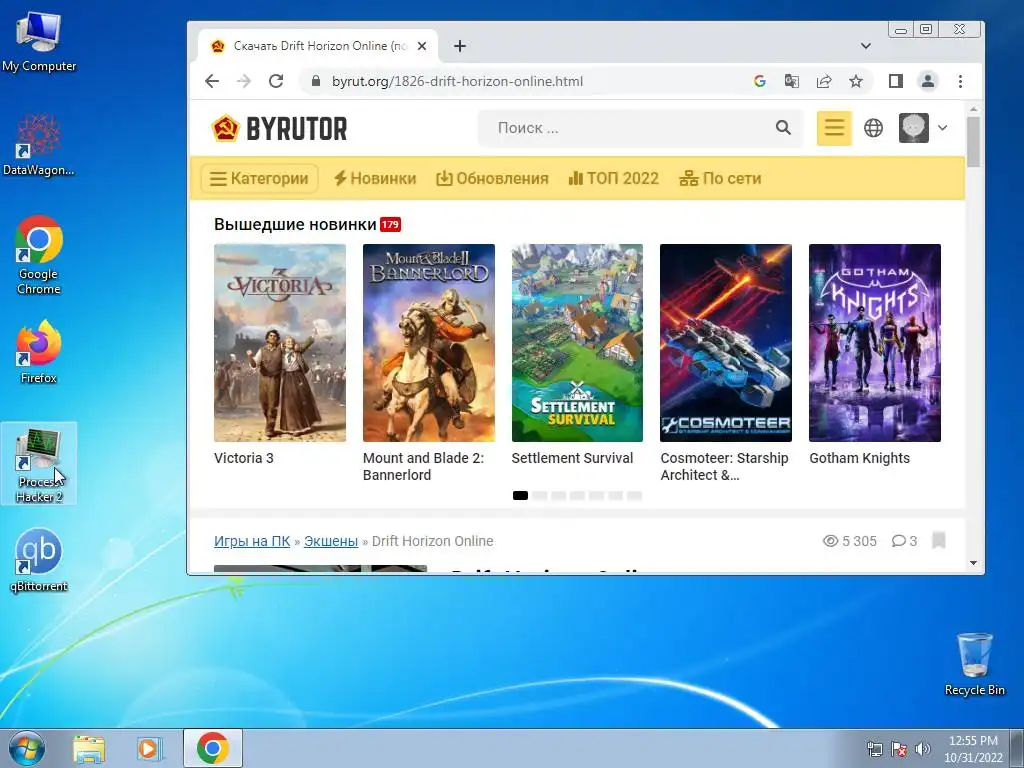Click the Google icon in address bar
1024x768 pixels.
(x=760, y=81)
